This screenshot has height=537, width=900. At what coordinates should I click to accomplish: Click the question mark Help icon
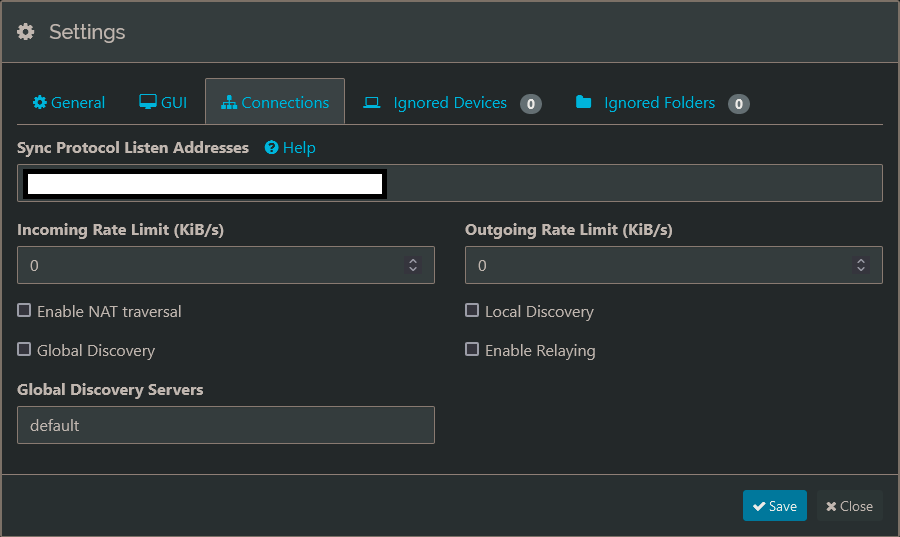point(271,148)
